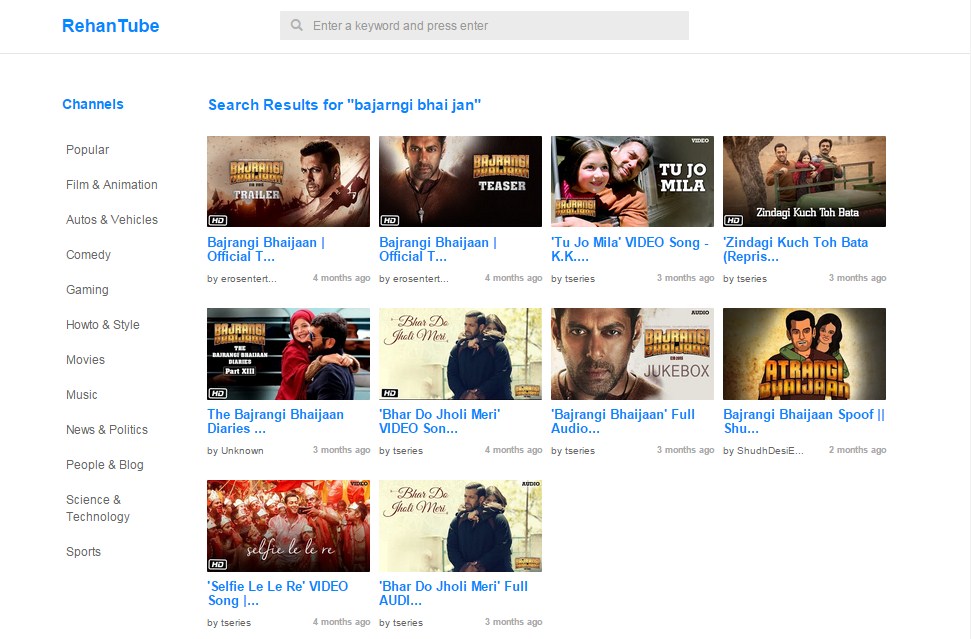The width and height of the screenshot is (971, 639).
Task: Click 'by ShudhDesiE...' uploader text
Action: pyautogui.click(x=763, y=451)
